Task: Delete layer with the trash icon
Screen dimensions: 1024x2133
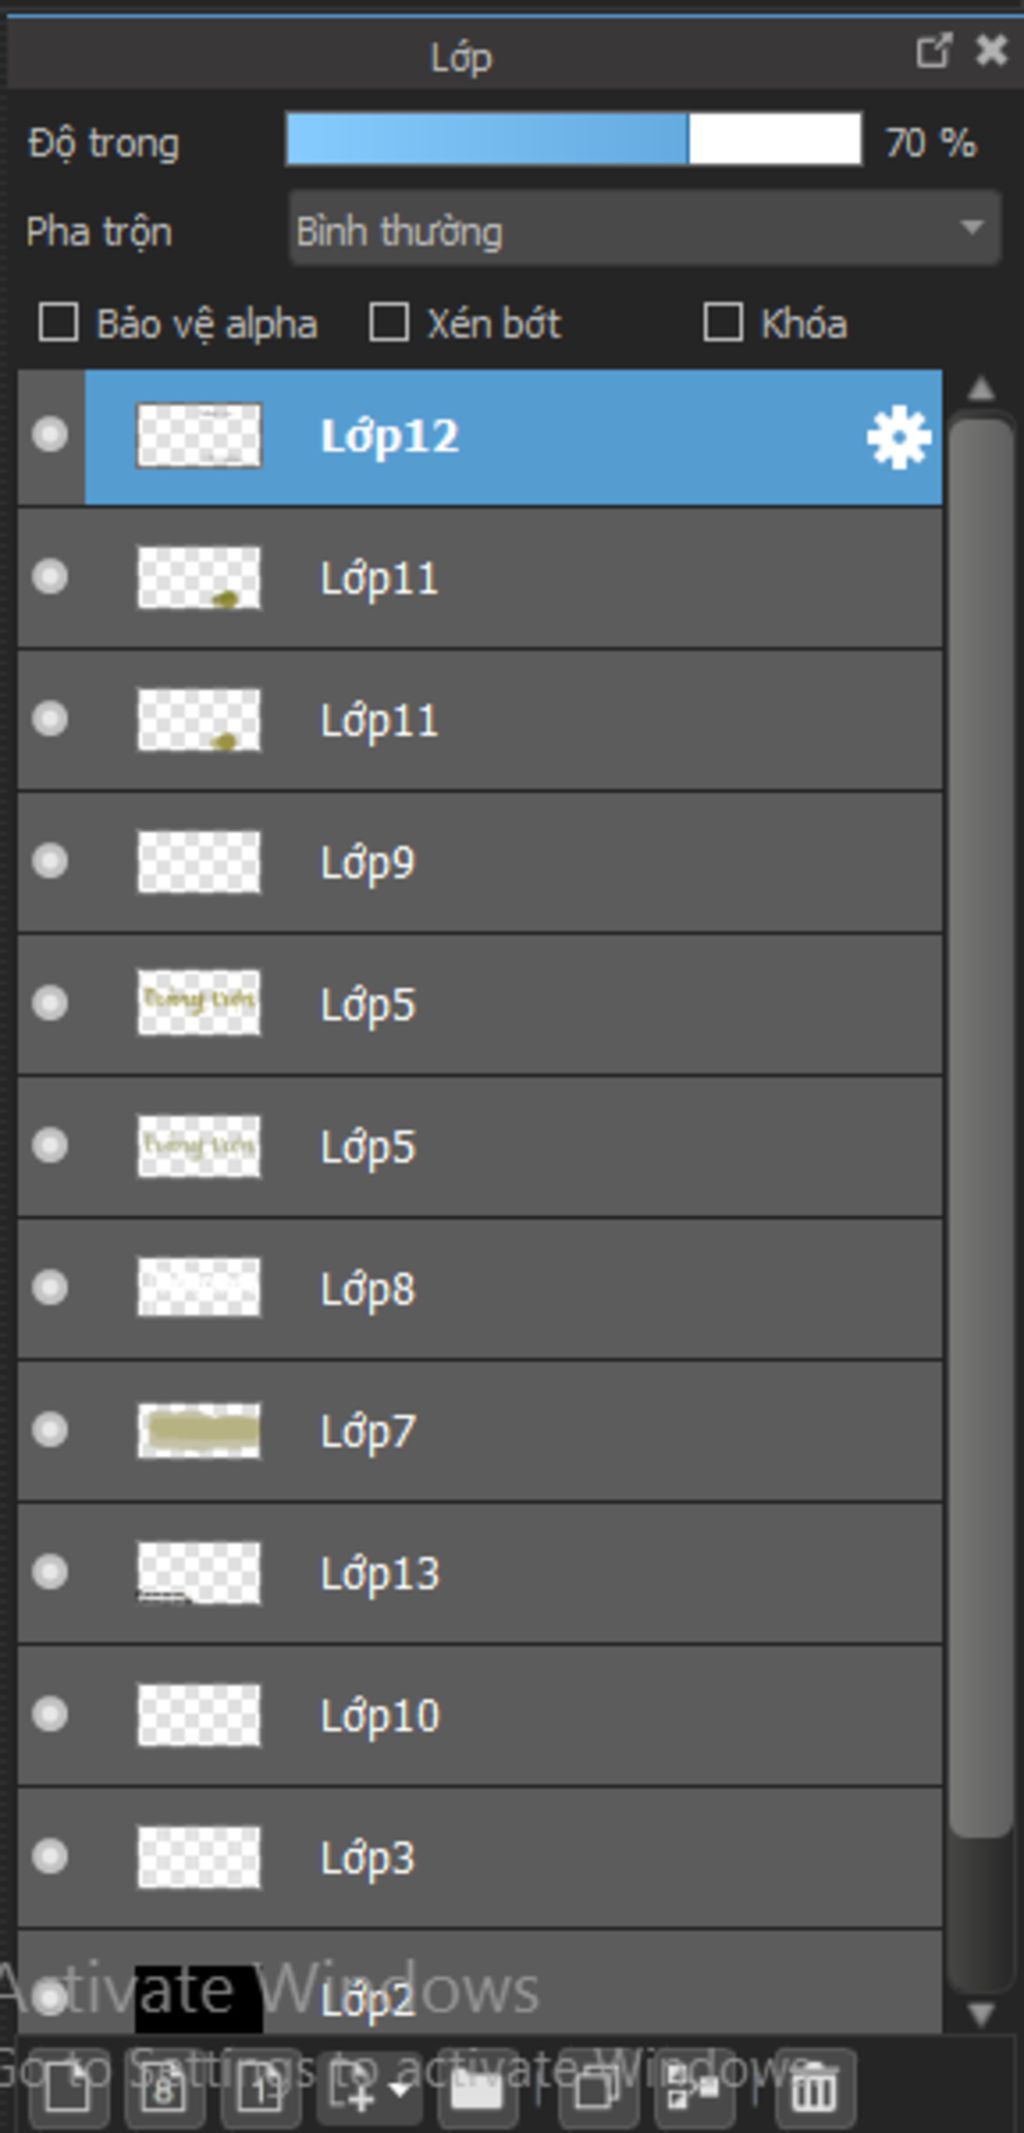Action: pyautogui.click(x=814, y=2087)
